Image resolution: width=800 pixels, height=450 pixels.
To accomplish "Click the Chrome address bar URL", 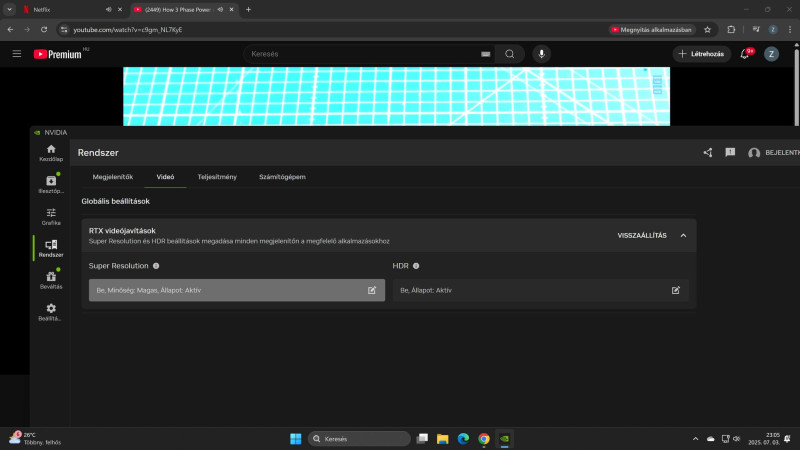I will [128, 30].
